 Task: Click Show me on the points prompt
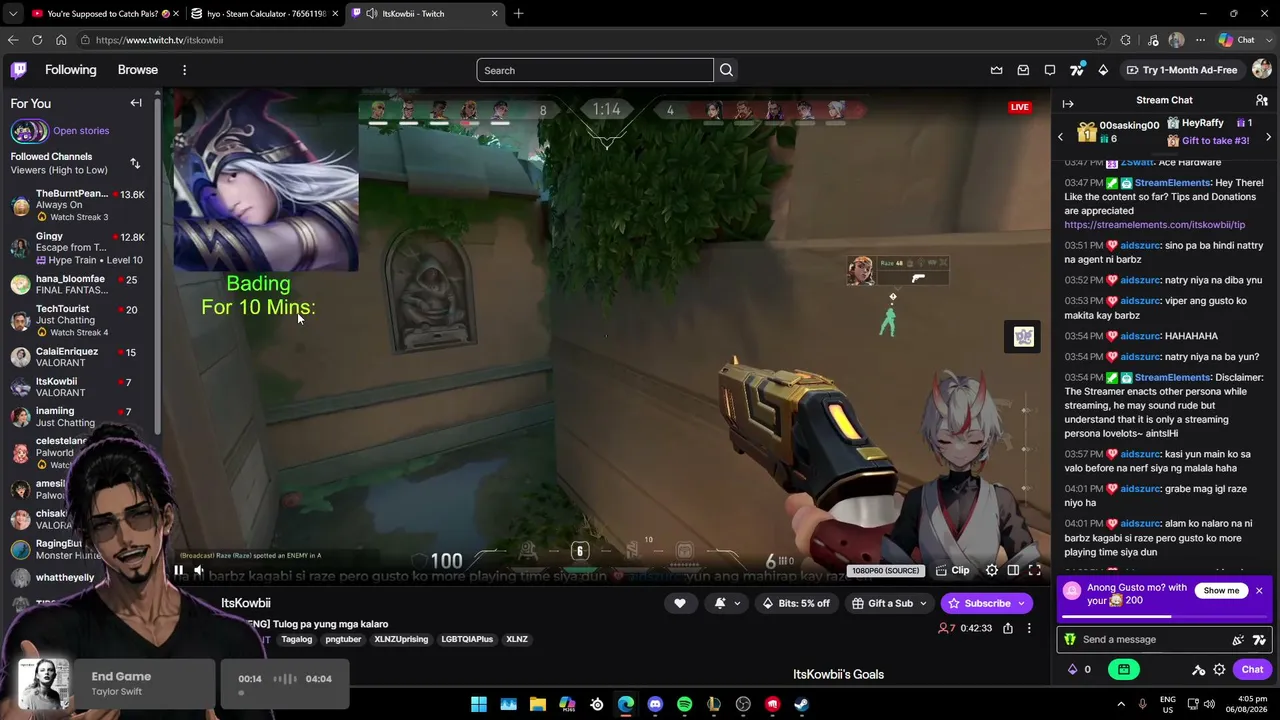pyautogui.click(x=1221, y=590)
